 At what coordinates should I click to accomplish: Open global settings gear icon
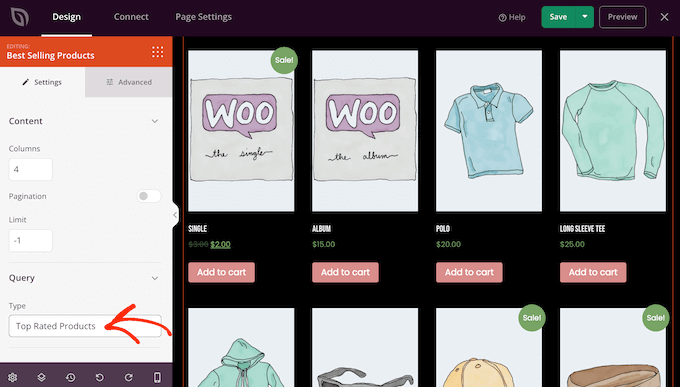13,377
